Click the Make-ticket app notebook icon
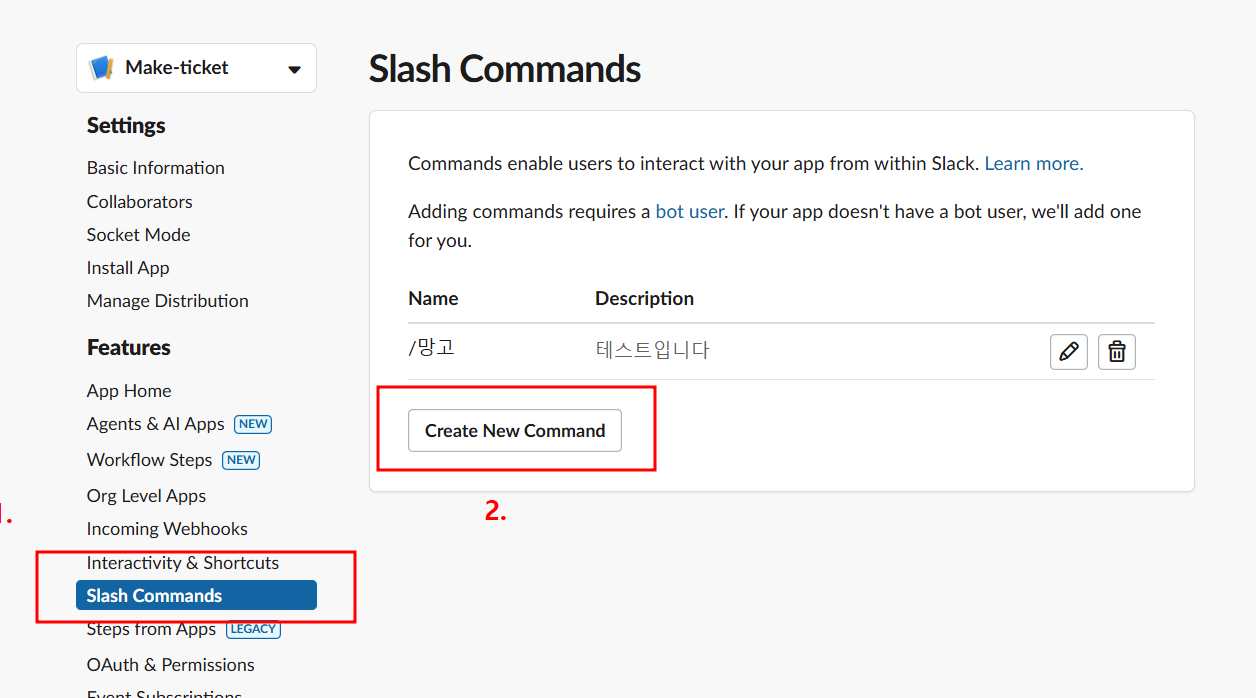 [x=101, y=68]
